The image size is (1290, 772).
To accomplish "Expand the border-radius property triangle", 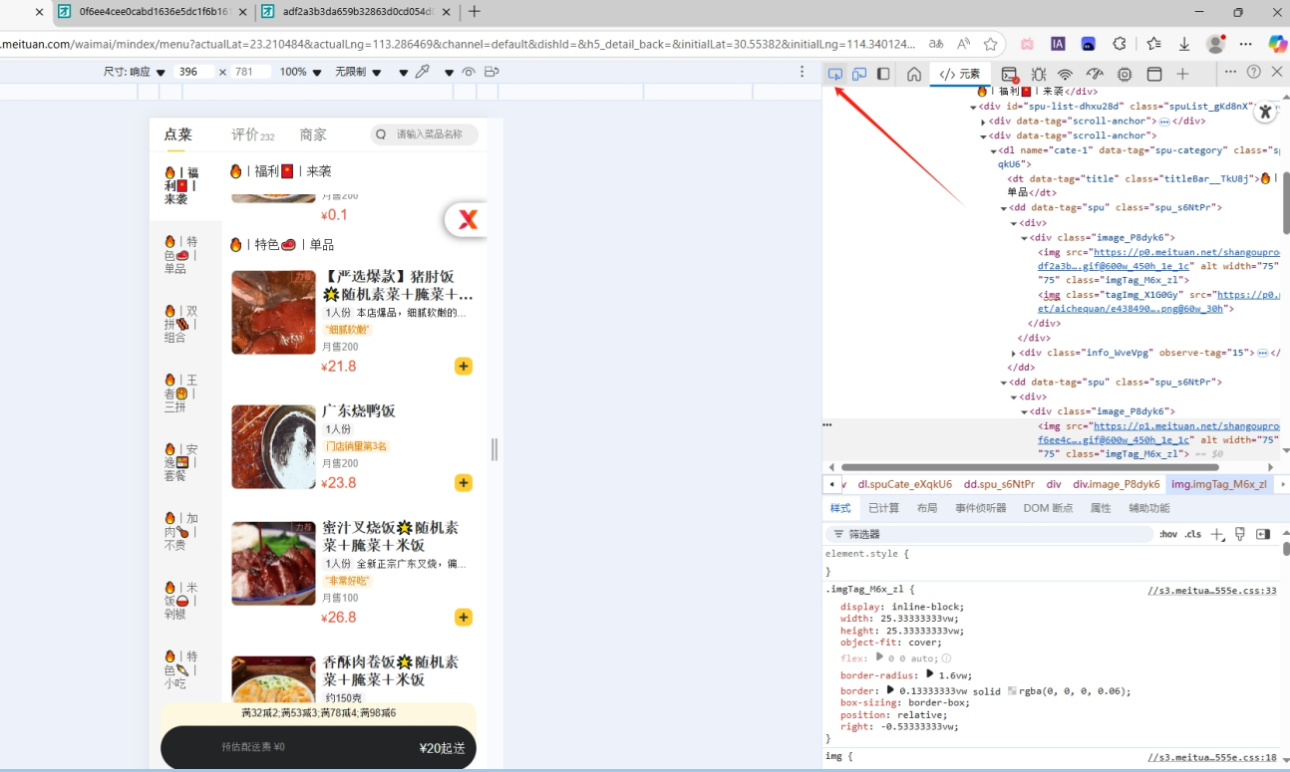I will [x=929, y=675].
